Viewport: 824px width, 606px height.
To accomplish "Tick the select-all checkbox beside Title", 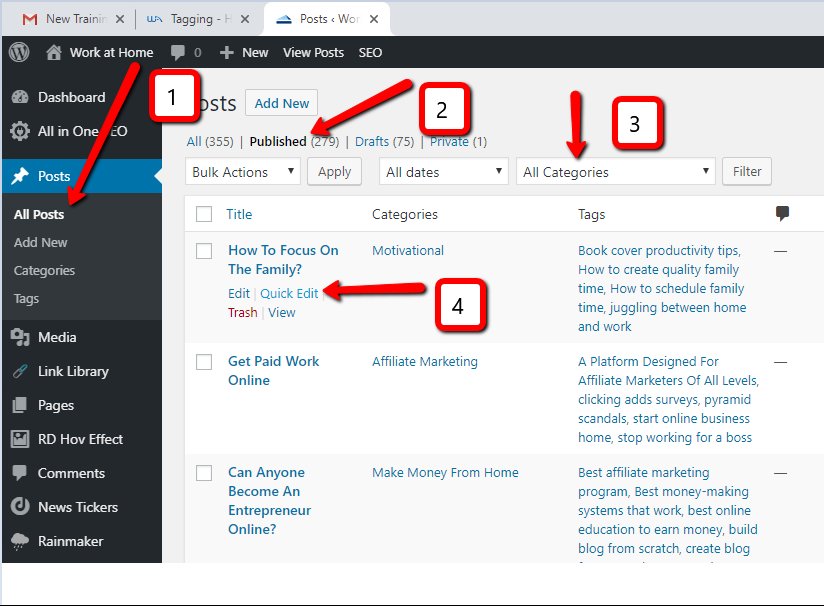I will tap(204, 214).
